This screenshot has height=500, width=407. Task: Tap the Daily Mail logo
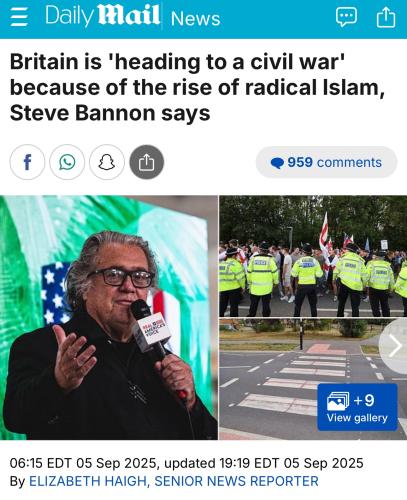point(102,16)
